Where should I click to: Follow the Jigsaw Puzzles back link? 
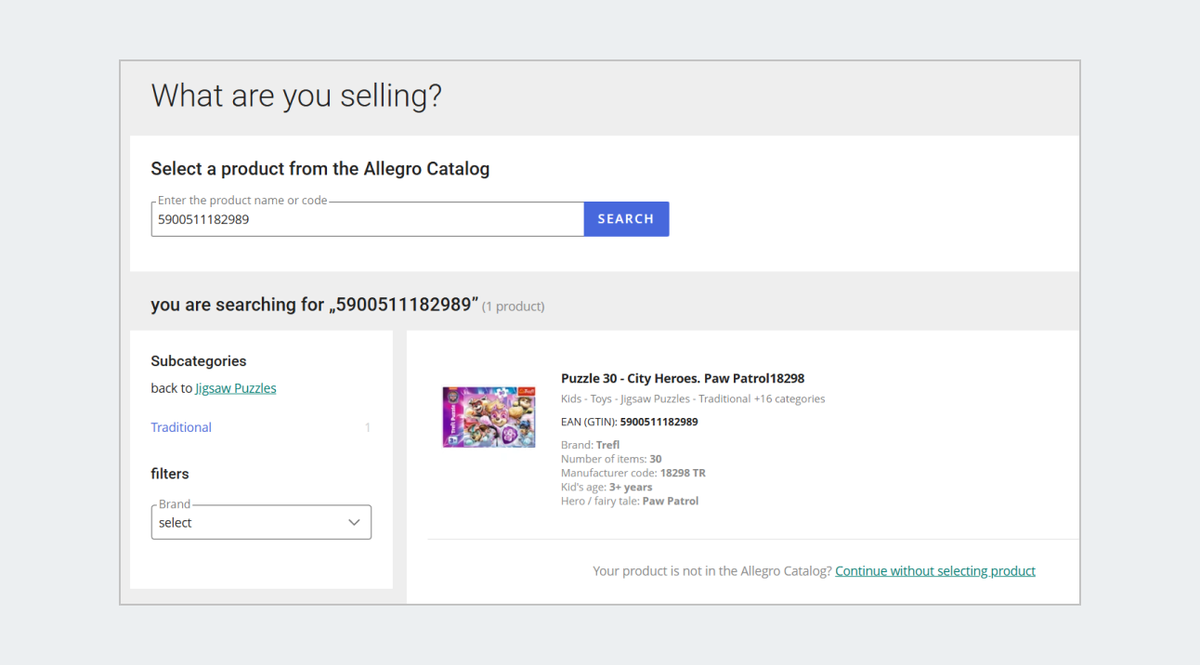(236, 388)
